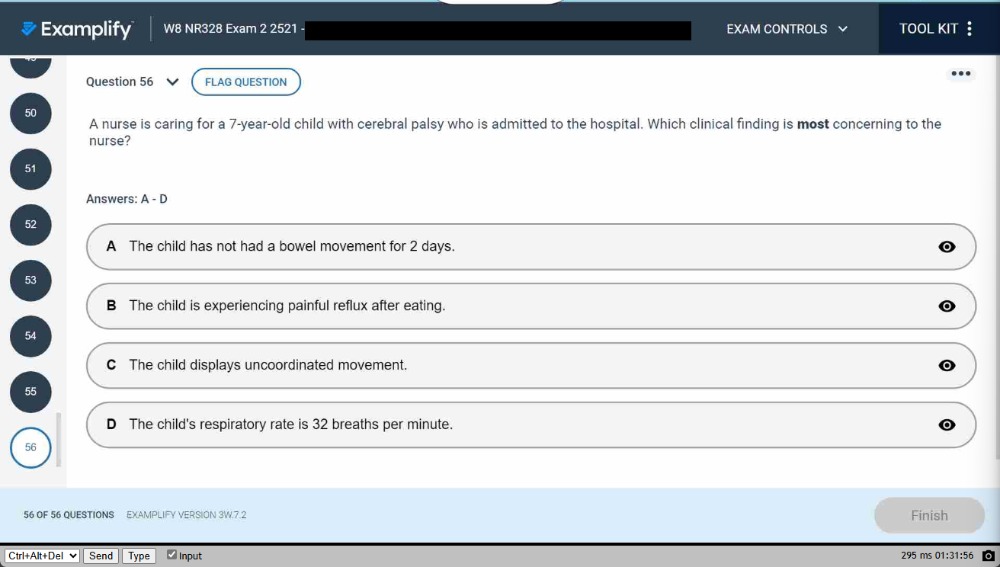Click the camera screenshot icon in status bar
The image size is (1000, 567).
(x=989, y=556)
